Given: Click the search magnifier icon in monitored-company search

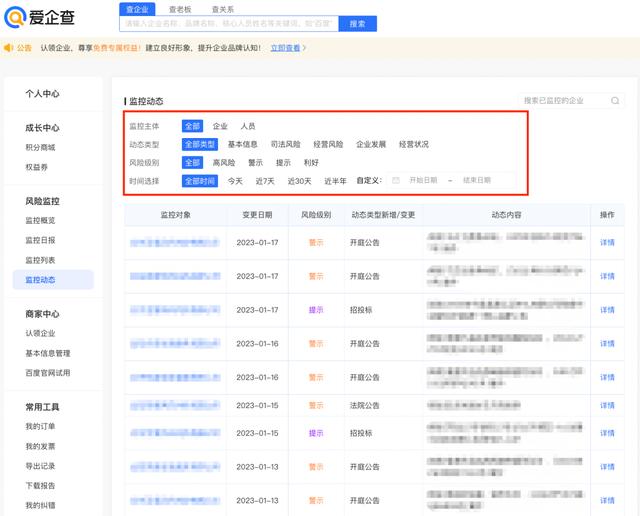Looking at the screenshot, I should point(615,101).
